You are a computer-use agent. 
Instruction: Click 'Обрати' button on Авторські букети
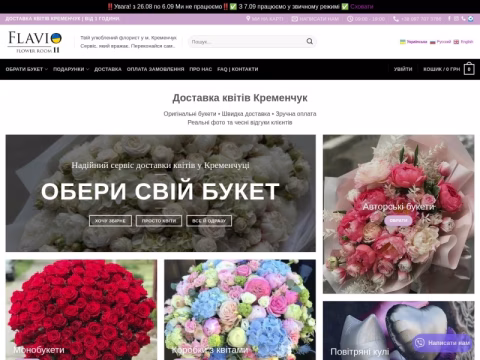(398, 221)
